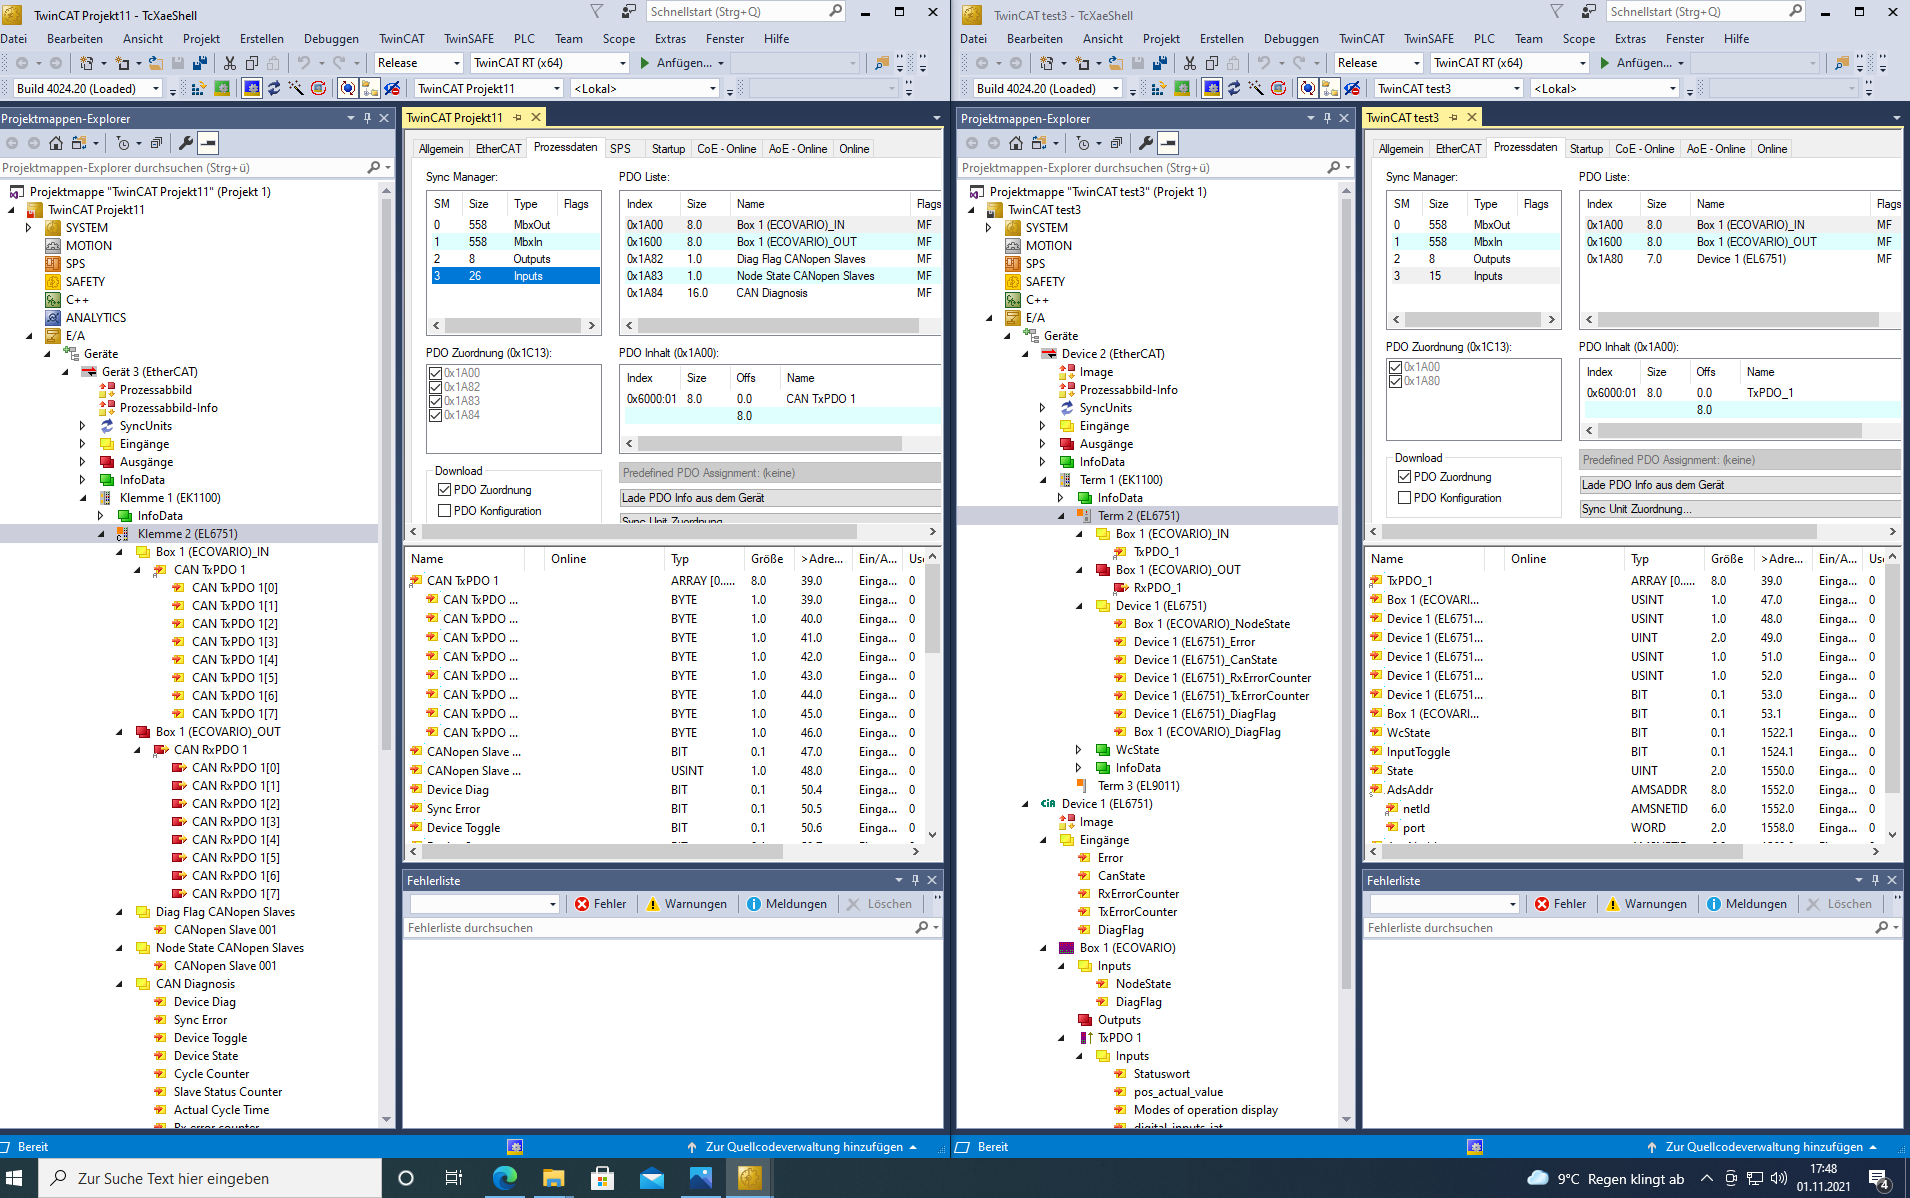Image resolution: width=1910 pixels, height=1198 pixels.
Task: Open the PLC menu in test3 window
Action: pyautogui.click(x=1484, y=39)
